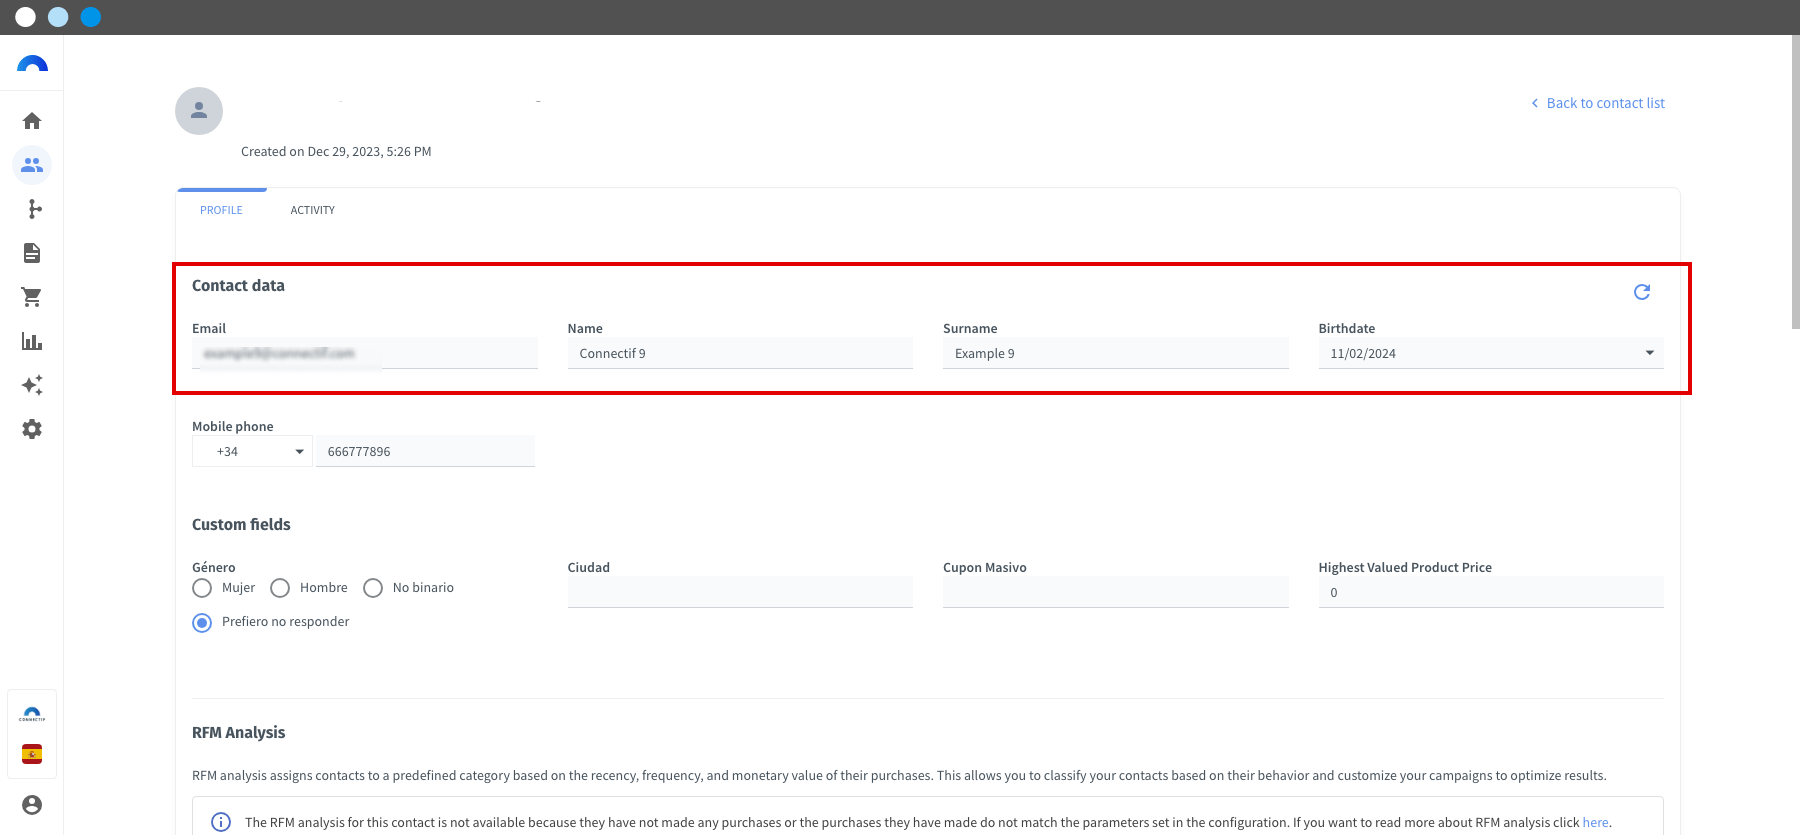This screenshot has height=835, width=1800.
Task: Click the Cupon Masivo input field
Action: click(x=1116, y=592)
